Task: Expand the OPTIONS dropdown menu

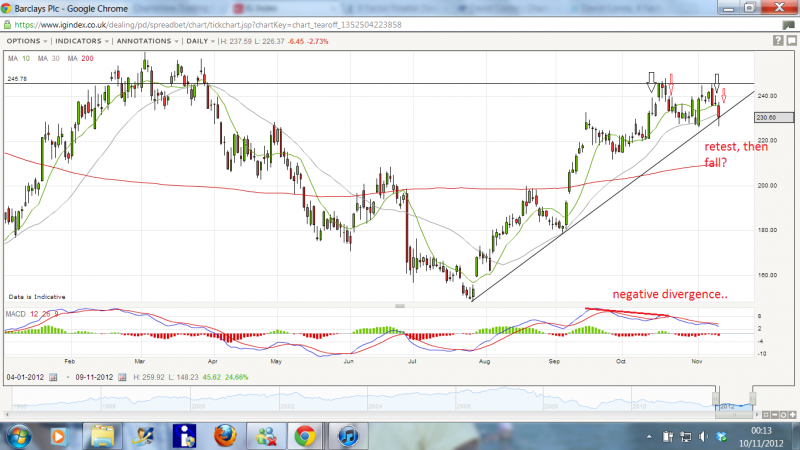Action: coord(28,41)
